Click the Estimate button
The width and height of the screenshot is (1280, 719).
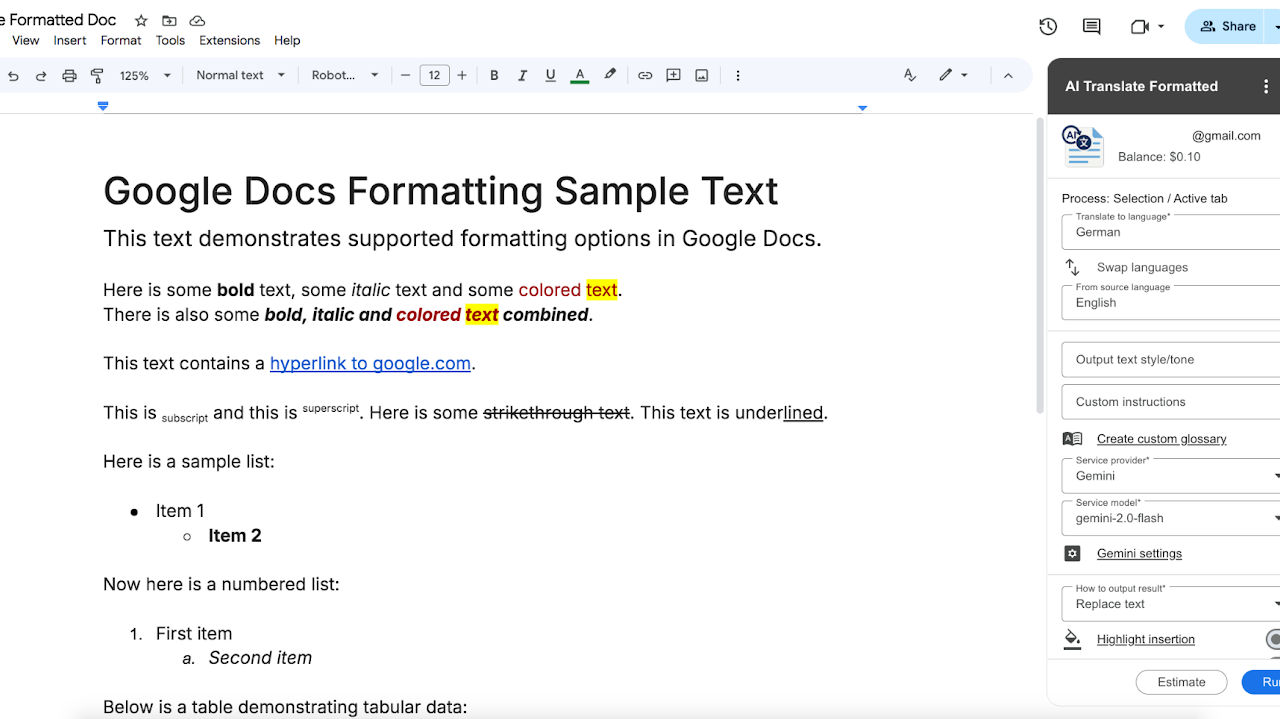(x=1181, y=682)
